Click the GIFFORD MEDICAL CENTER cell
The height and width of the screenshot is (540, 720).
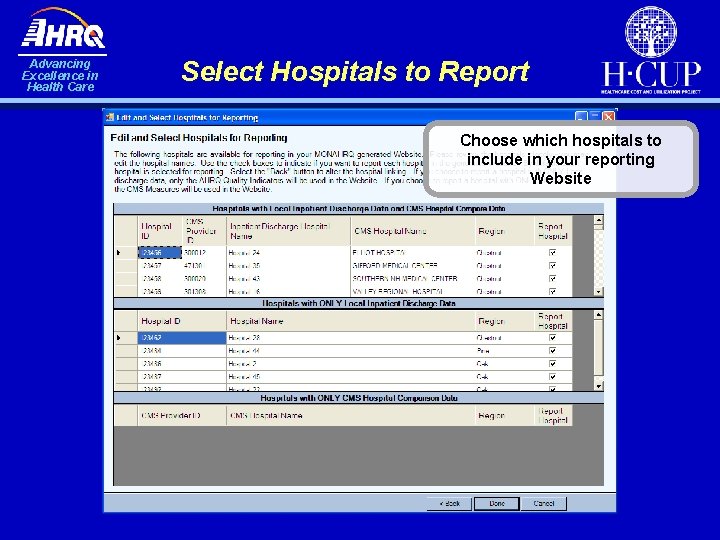pos(412,265)
